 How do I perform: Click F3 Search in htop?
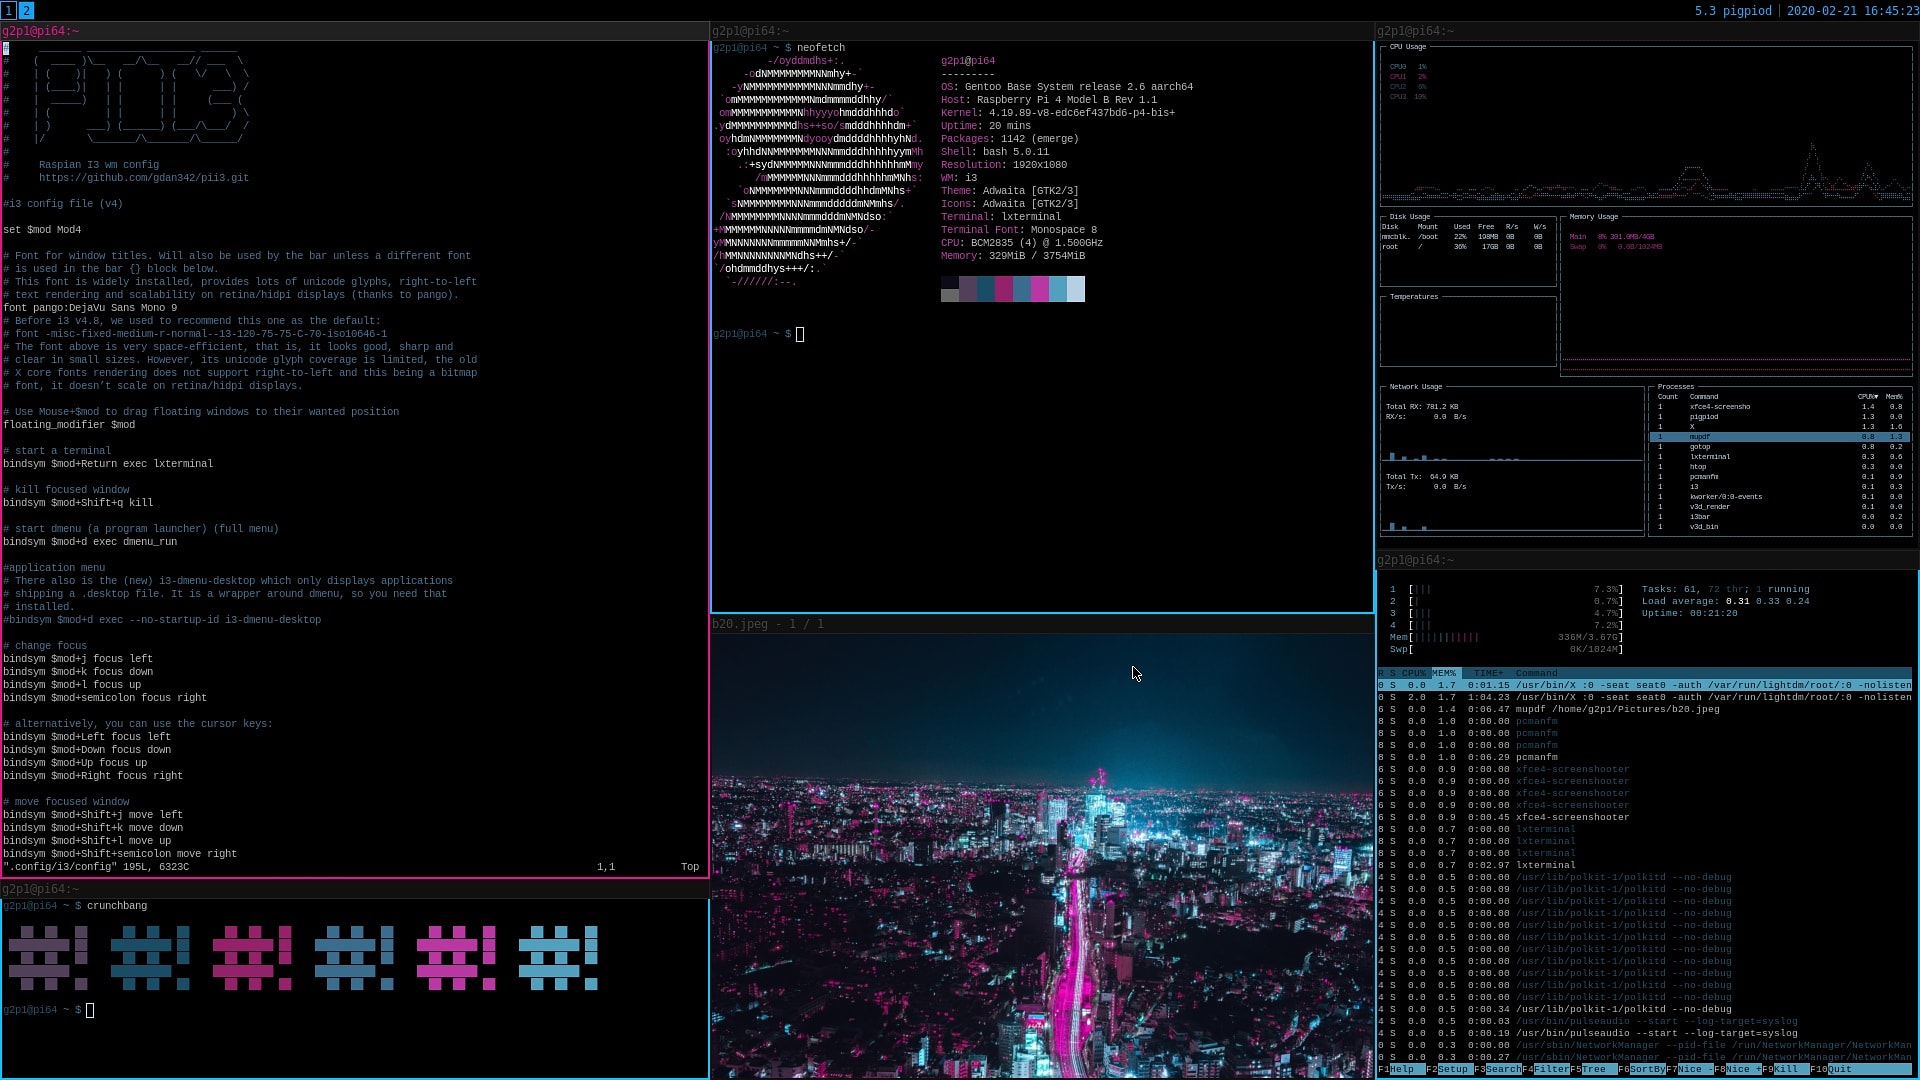pyautogui.click(x=1497, y=1069)
